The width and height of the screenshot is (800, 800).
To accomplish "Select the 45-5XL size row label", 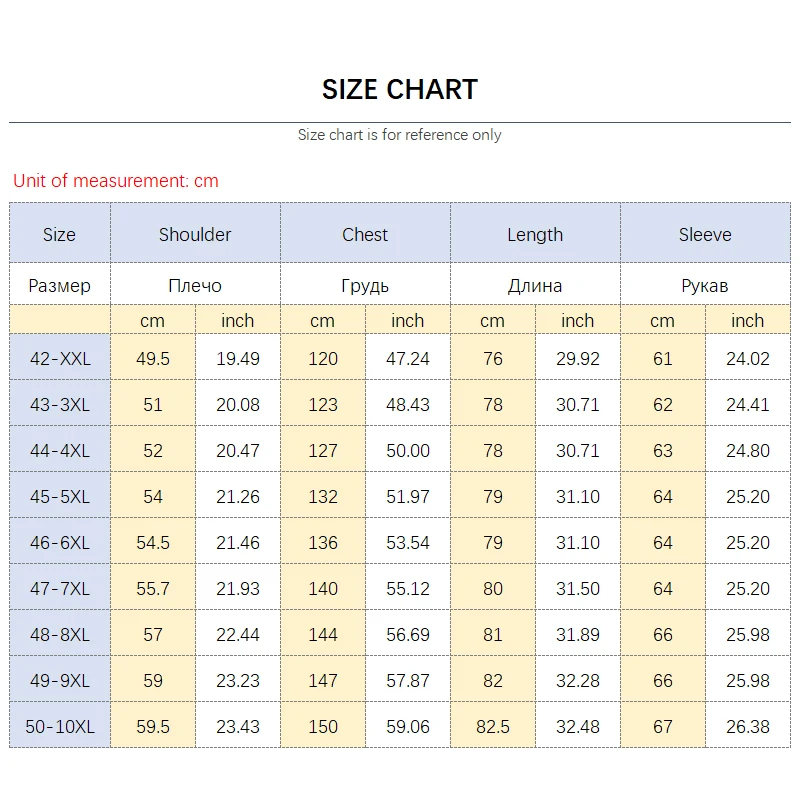I will point(60,497).
